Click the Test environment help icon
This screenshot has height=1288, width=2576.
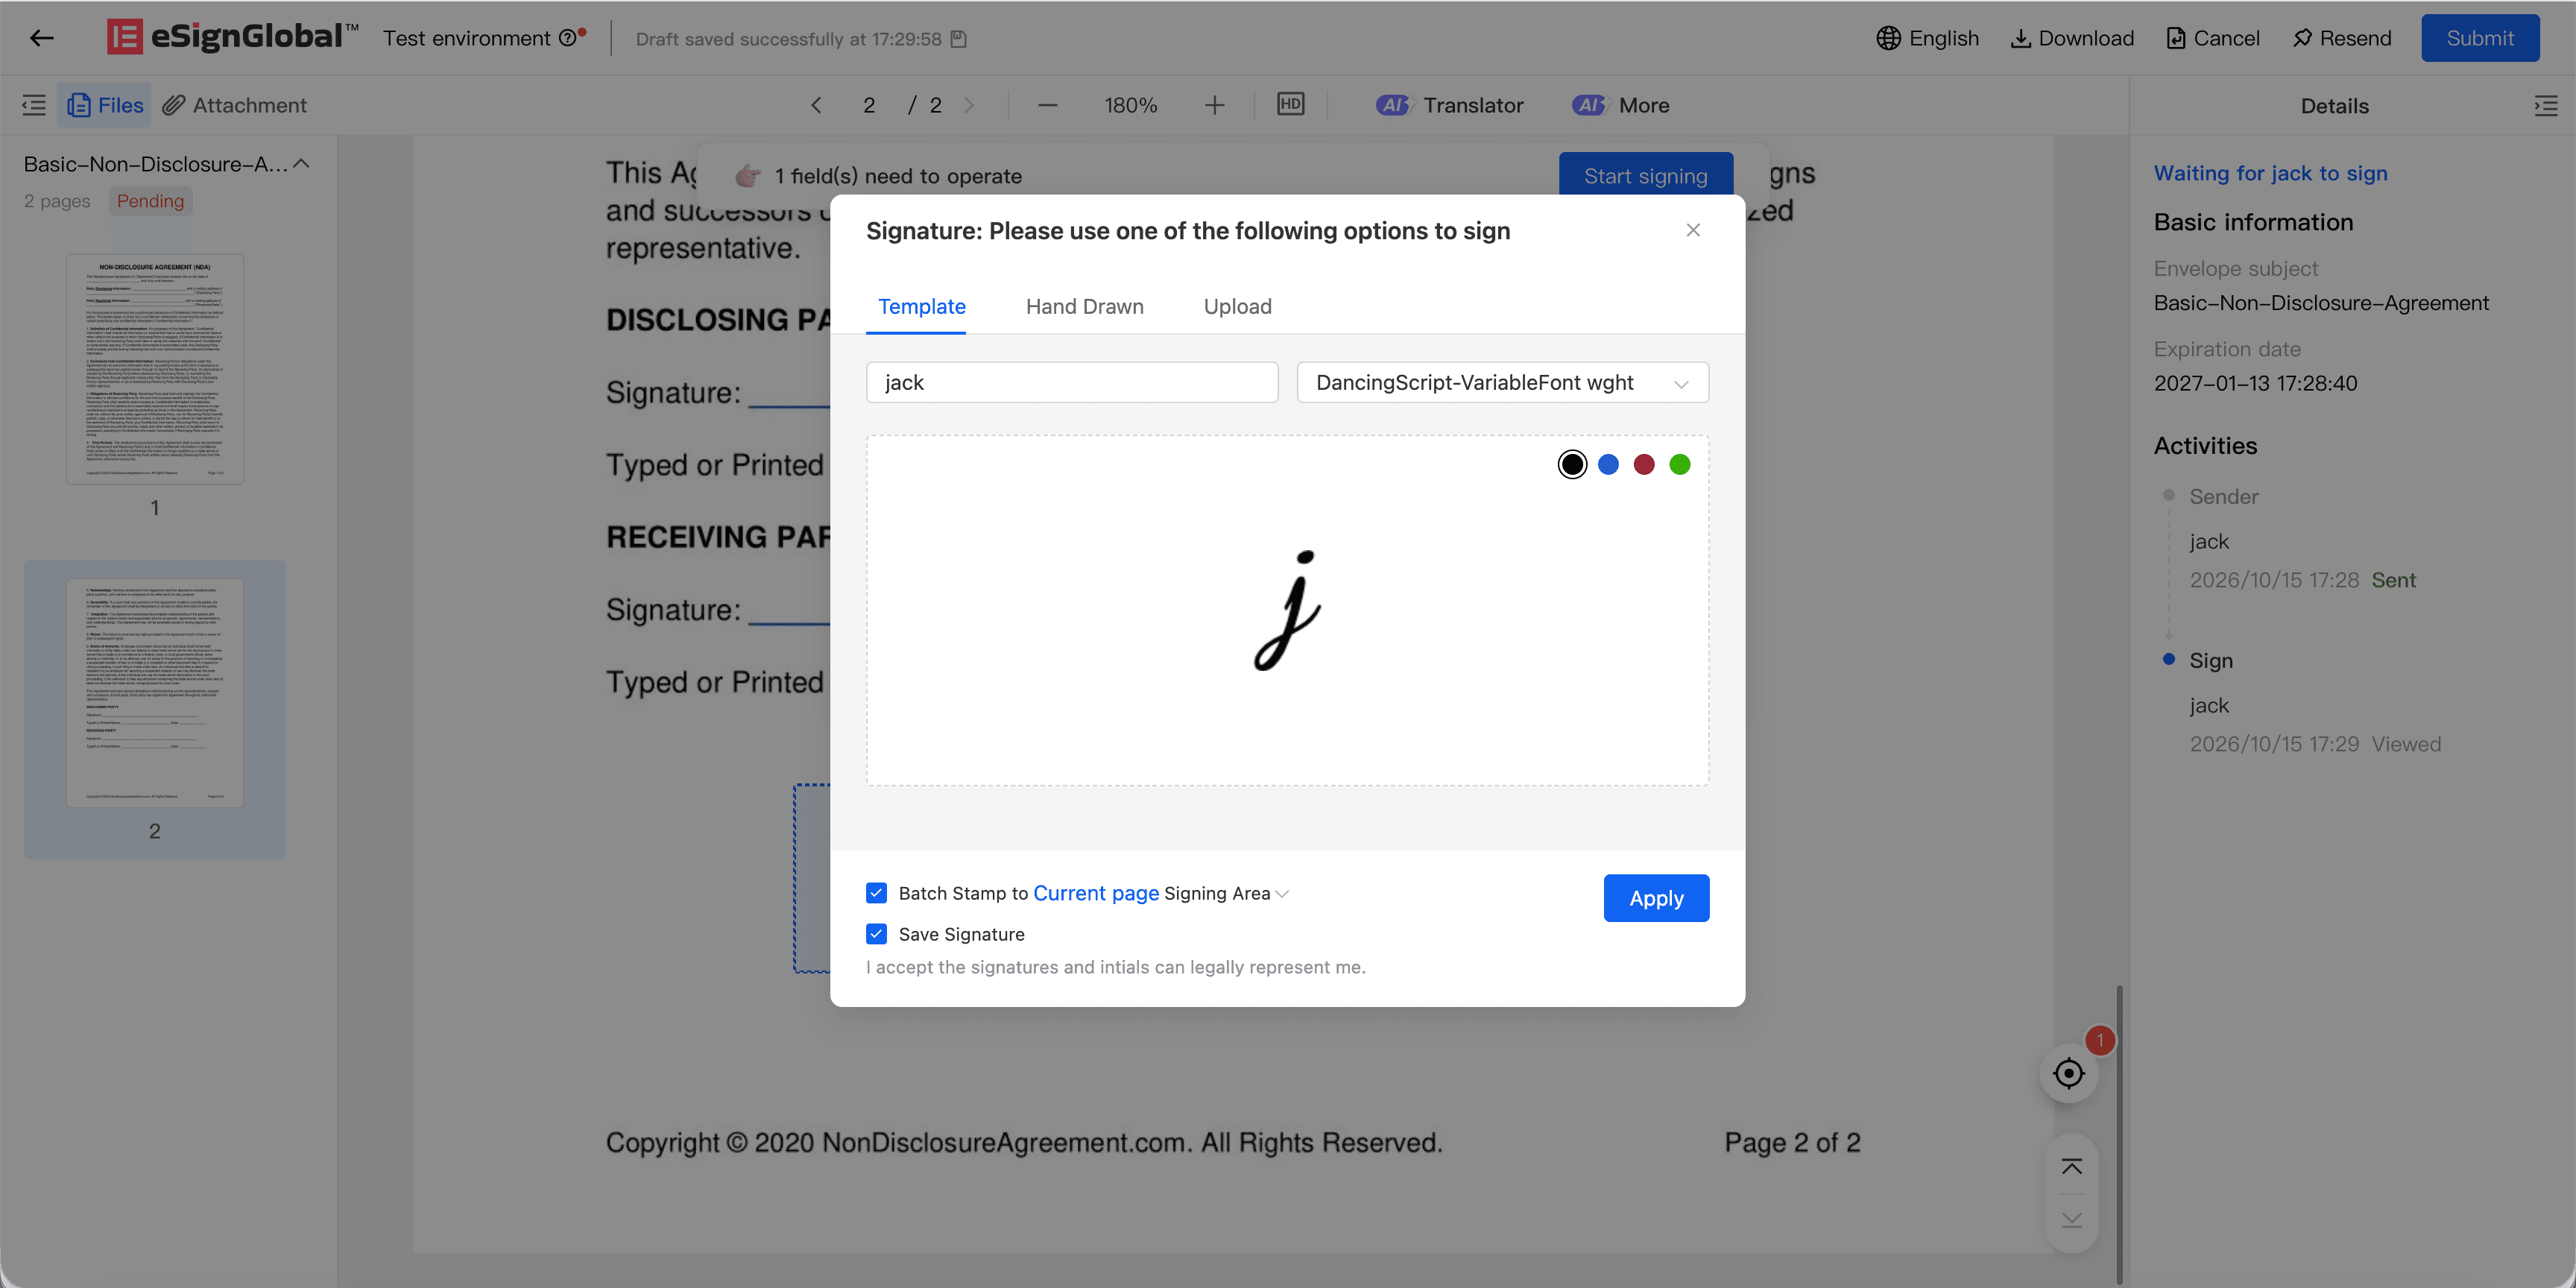point(567,38)
